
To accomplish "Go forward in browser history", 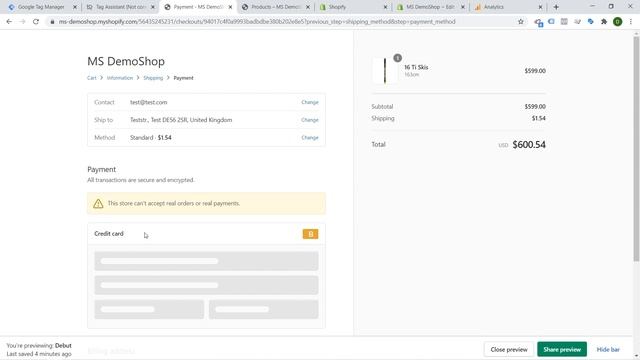I will point(22,22).
